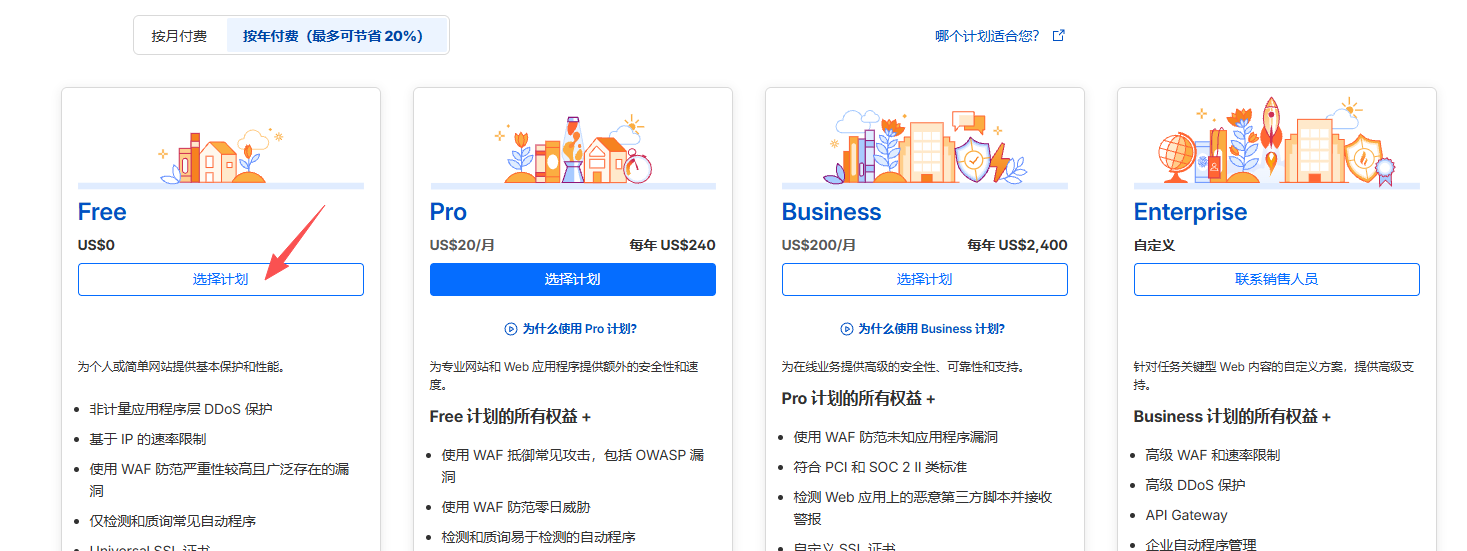Click play icon beside 为什么使用 Pro 计划
Viewport: 1467px width, 551px height.
click(x=511, y=329)
